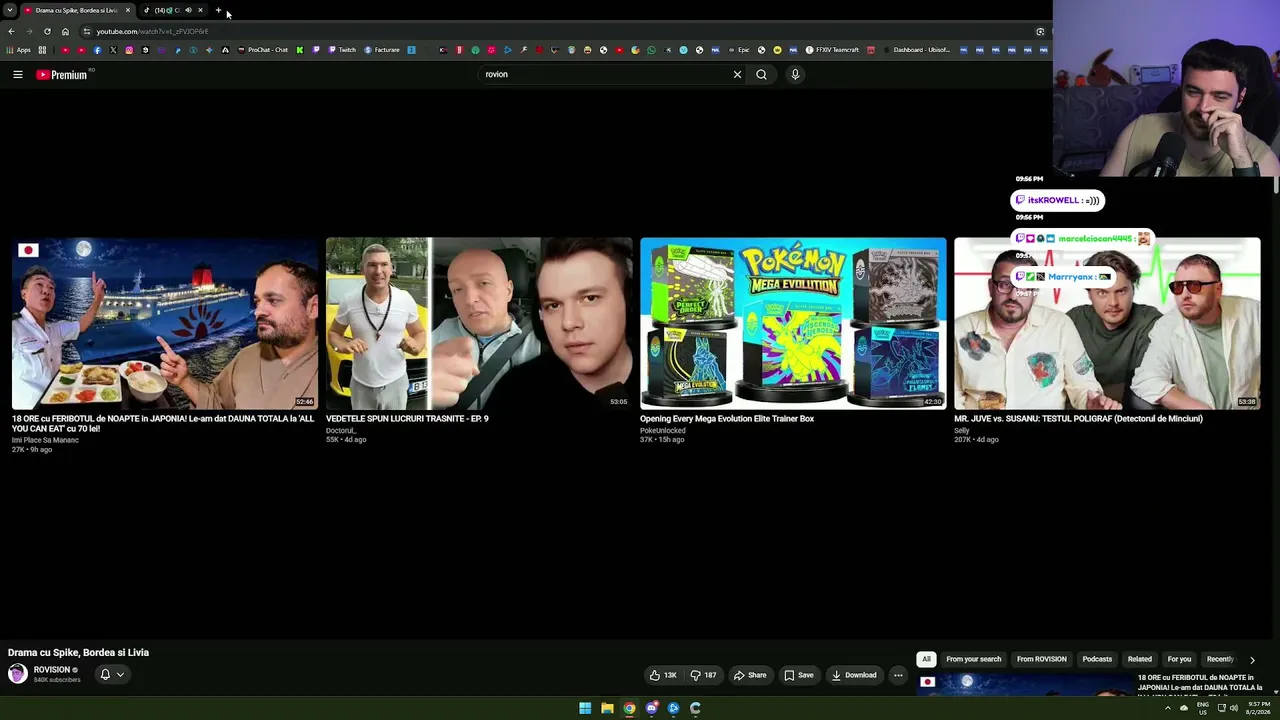Start voice search with the microphone
Image resolution: width=1280 pixels, height=720 pixels.
(x=795, y=74)
